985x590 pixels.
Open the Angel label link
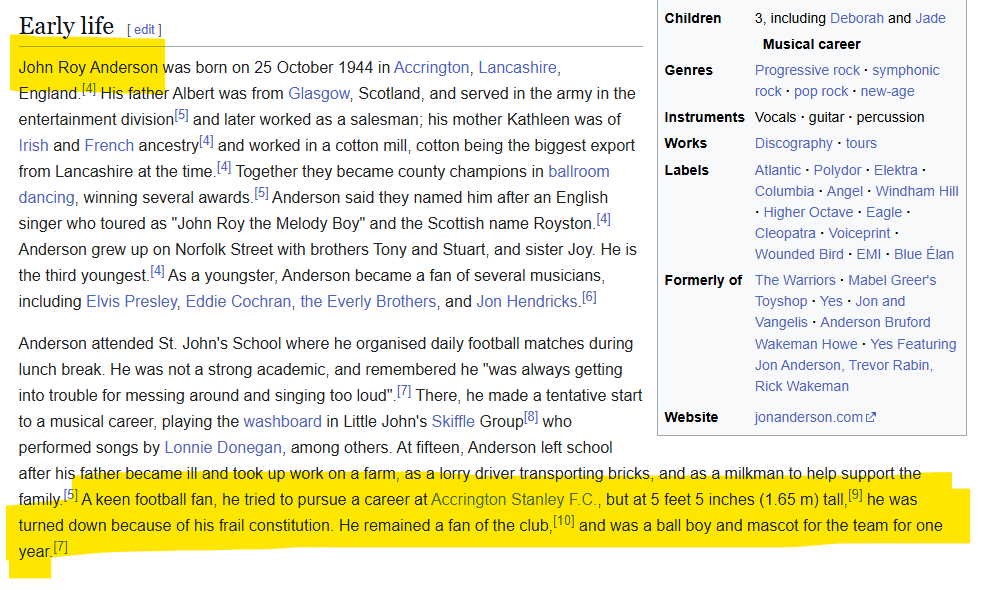coord(845,191)
